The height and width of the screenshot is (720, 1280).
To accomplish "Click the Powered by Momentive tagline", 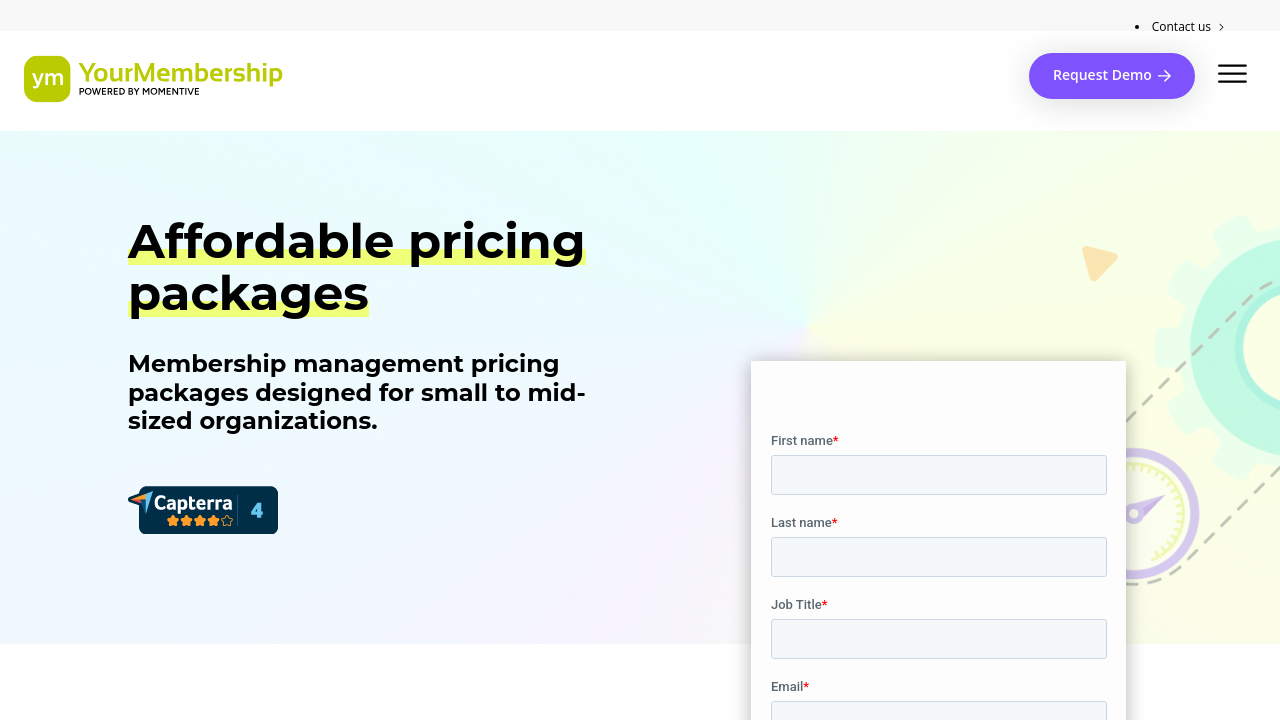I will pos(139,92).
